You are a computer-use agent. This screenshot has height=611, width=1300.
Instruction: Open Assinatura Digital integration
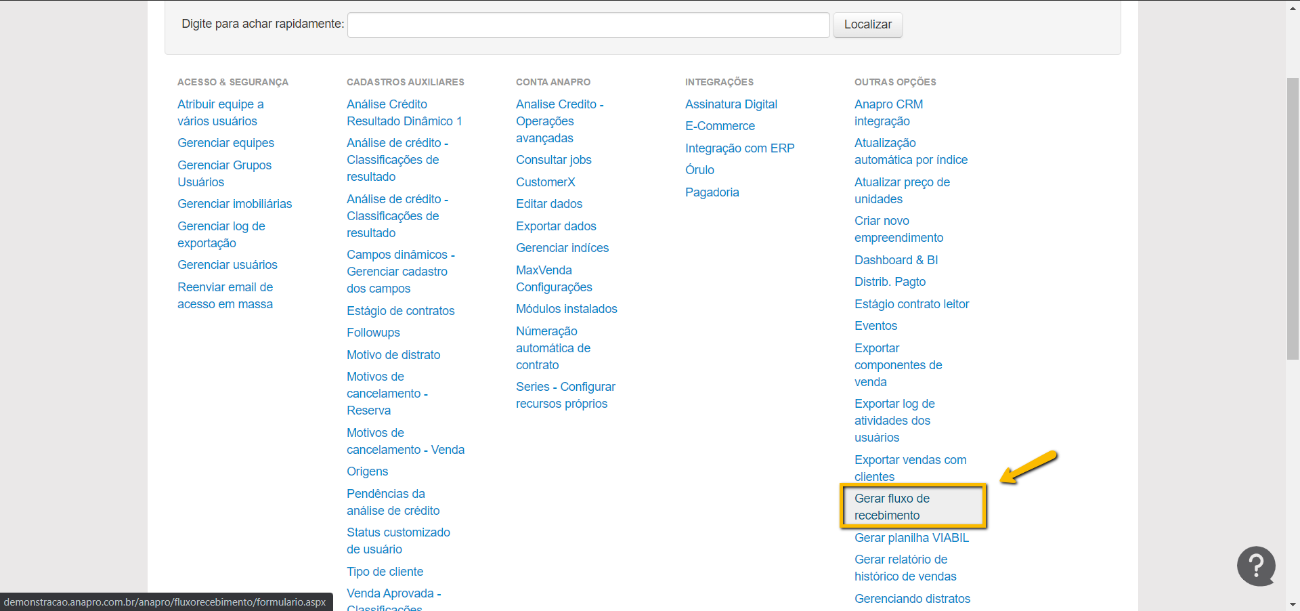(731, 104)
